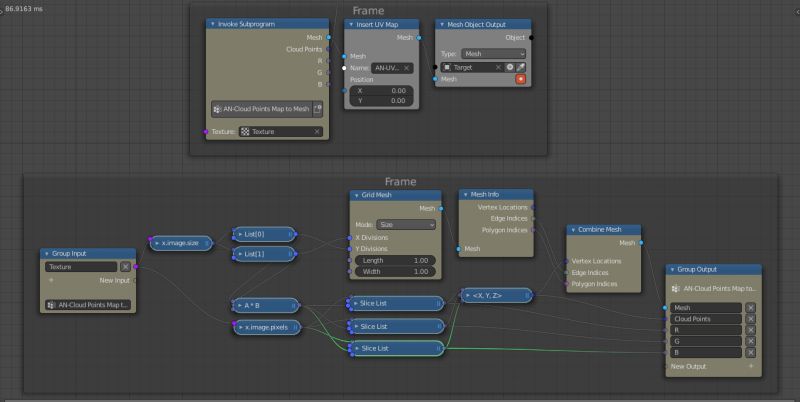Collapse the Group Input node
Viewport: 800px width, 402px height.
pyautogui.click(x=46, y=254)
